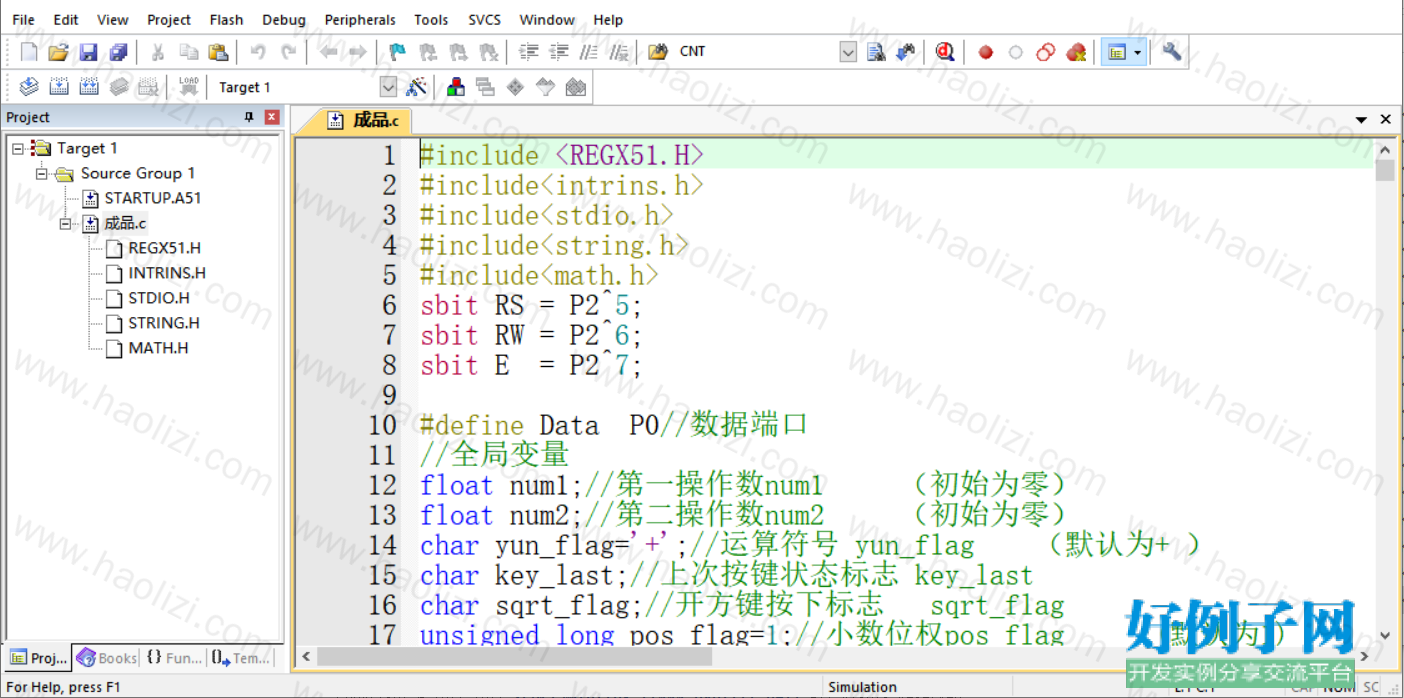Open the File menu

tap(23, 19)
